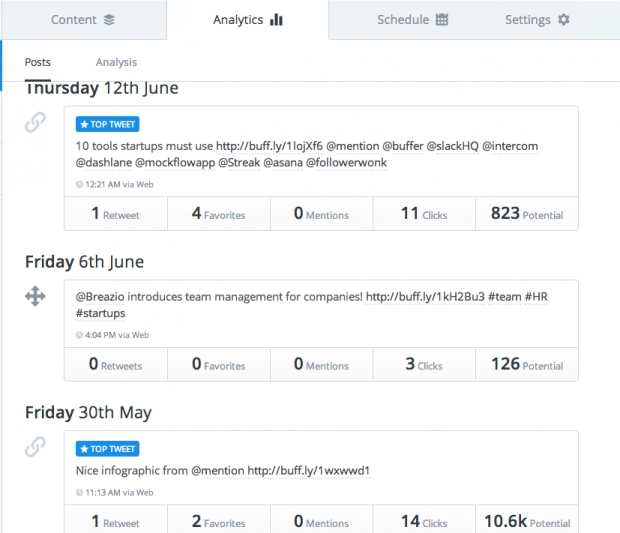The image size is (620, 533).
Task: Switch to the Schedule tab
Action: coord(412,20)
